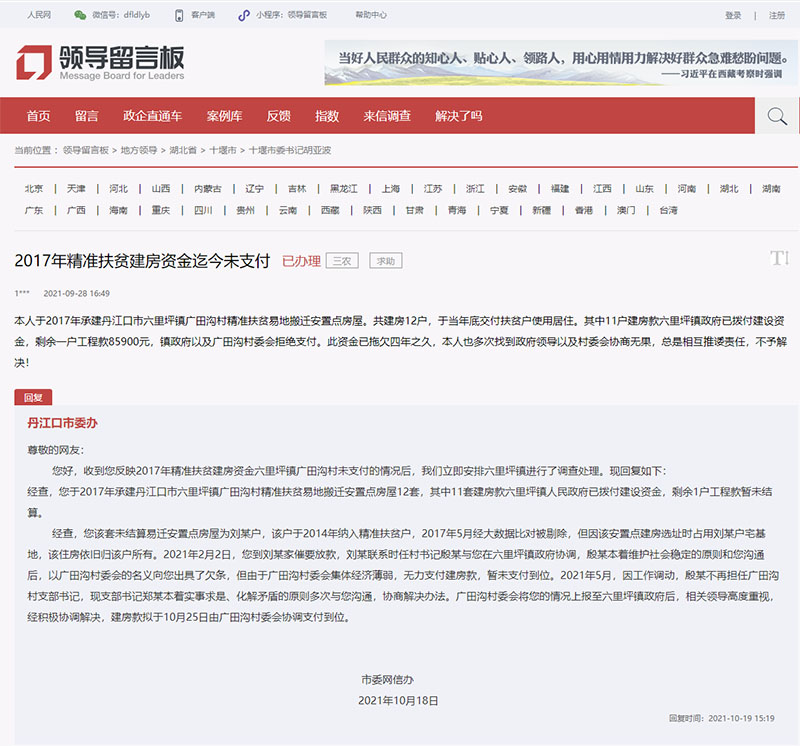Click the 注册 register link
This screenshot has height=746, width=800.
(x=777, y=16)
